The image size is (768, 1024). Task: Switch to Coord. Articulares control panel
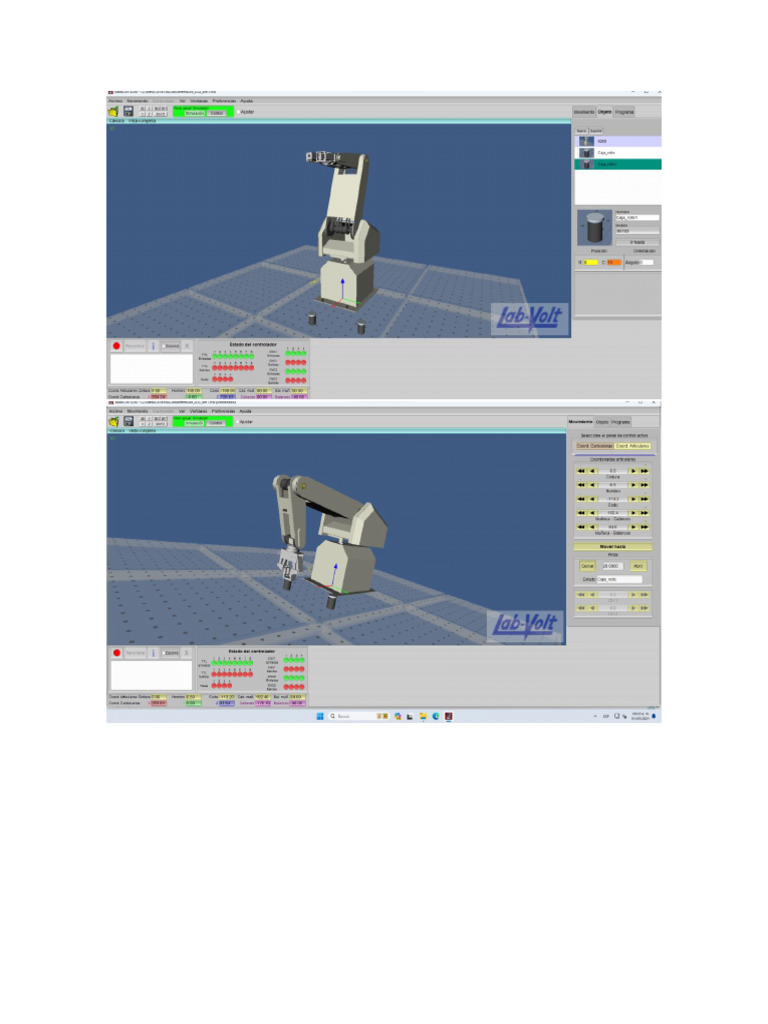click(x=633, y=446)
